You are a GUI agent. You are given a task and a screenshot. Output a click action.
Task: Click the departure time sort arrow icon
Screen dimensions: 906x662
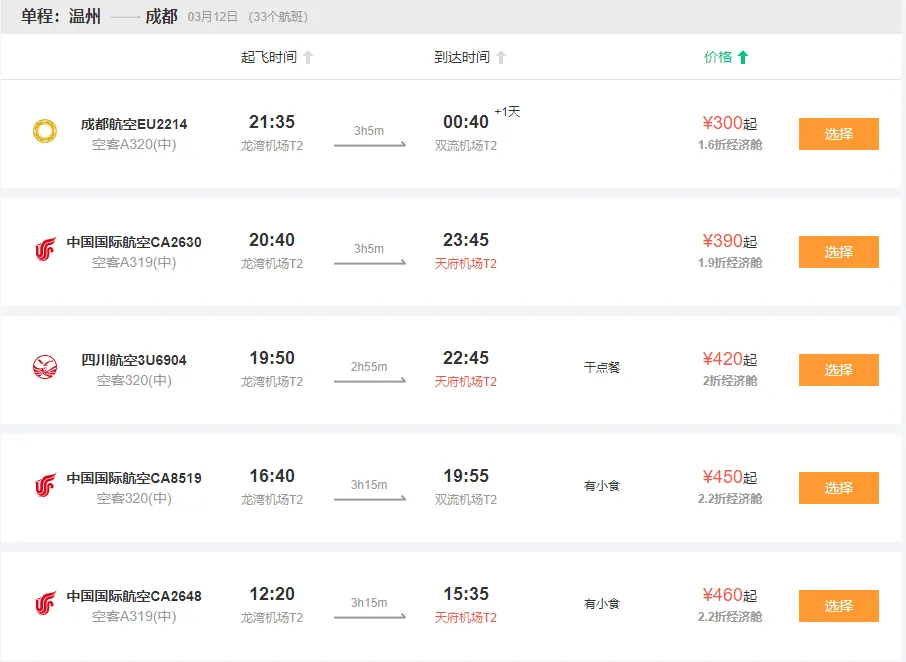[x=308, y=57]
